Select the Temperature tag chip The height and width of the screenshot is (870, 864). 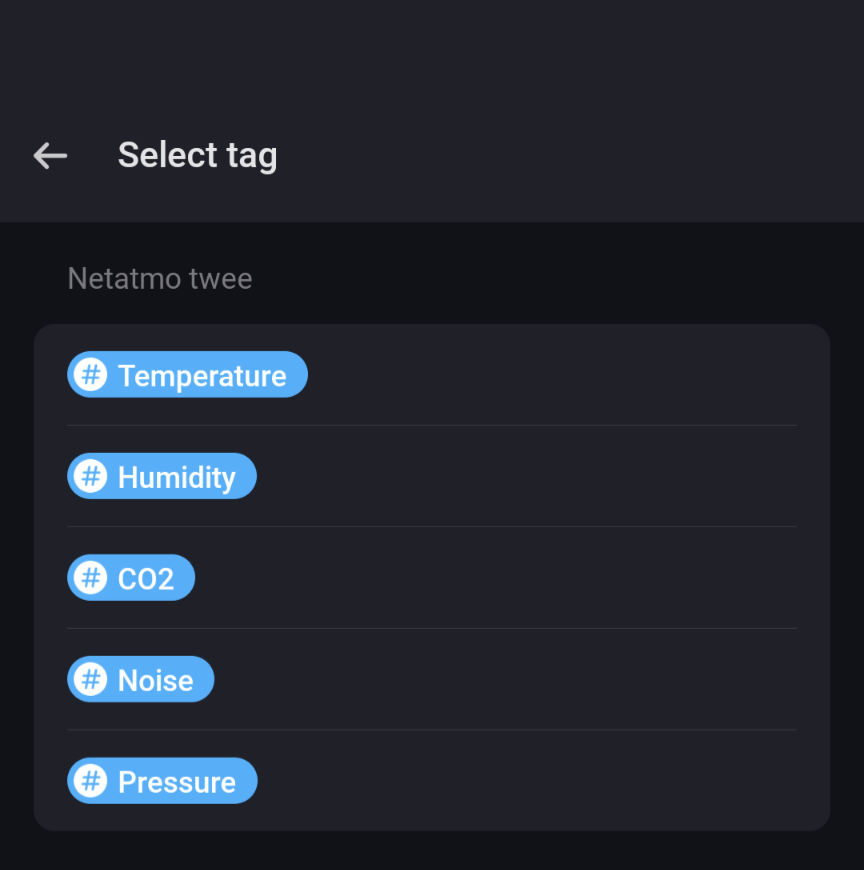[x=188, y=375]
